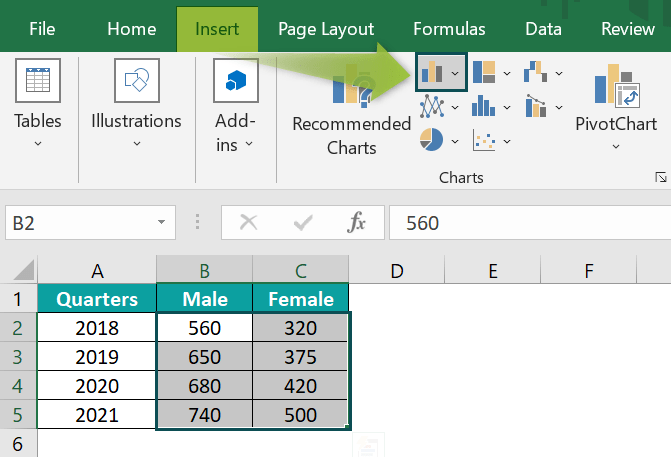Click the Quarters header cell
Viewport: 671px width, 457px height.
pyautogui.click(x=97, y=298)
